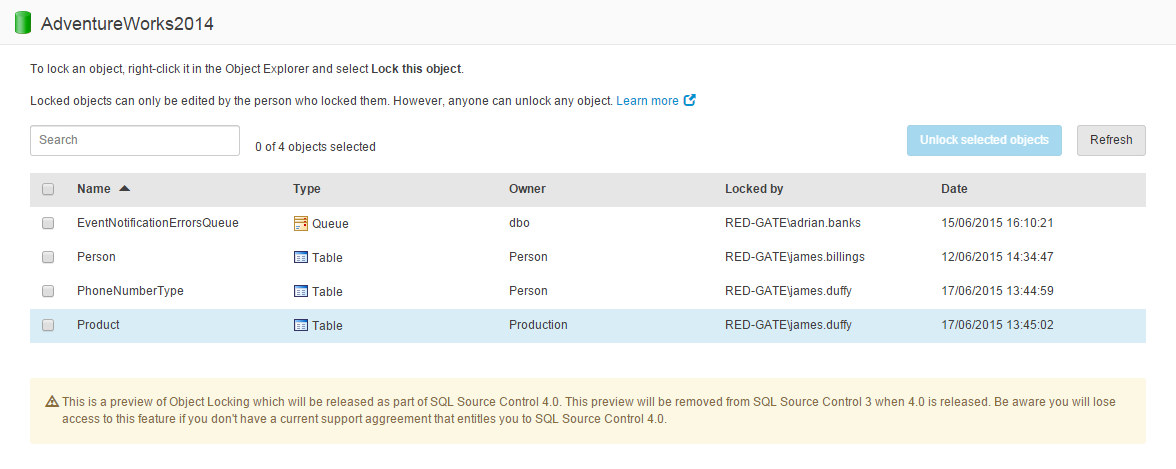Click the Table icon in PhoneNumberType row
Image resolution: width=1176 pixels, height=469 pixels.
pyautogui.click(x=300, y=291)
